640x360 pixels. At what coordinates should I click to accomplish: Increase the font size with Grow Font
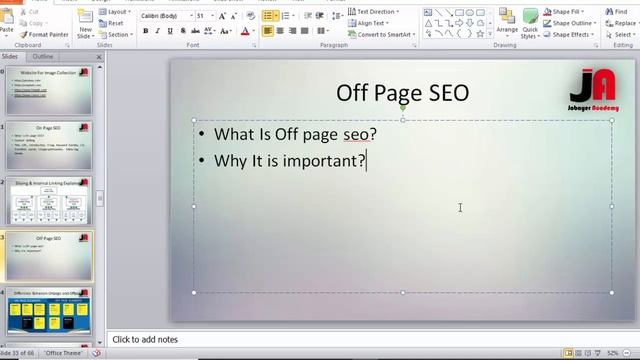point(222,16)
